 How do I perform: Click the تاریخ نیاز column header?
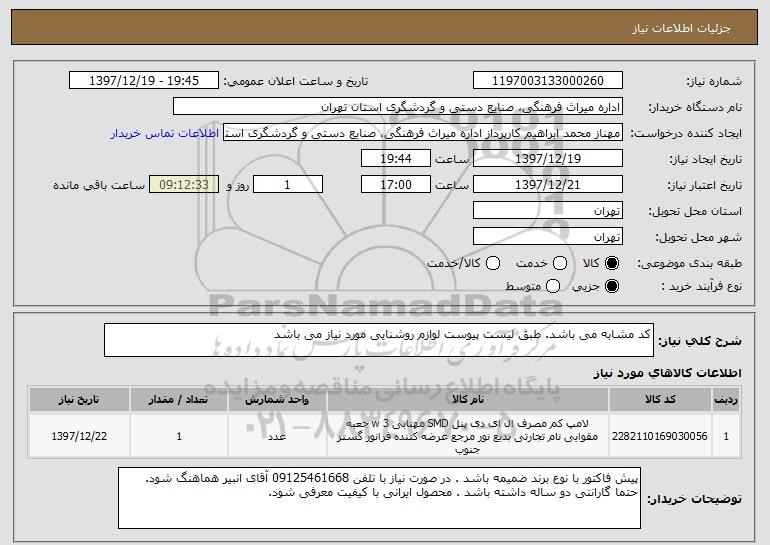(79, 400)
